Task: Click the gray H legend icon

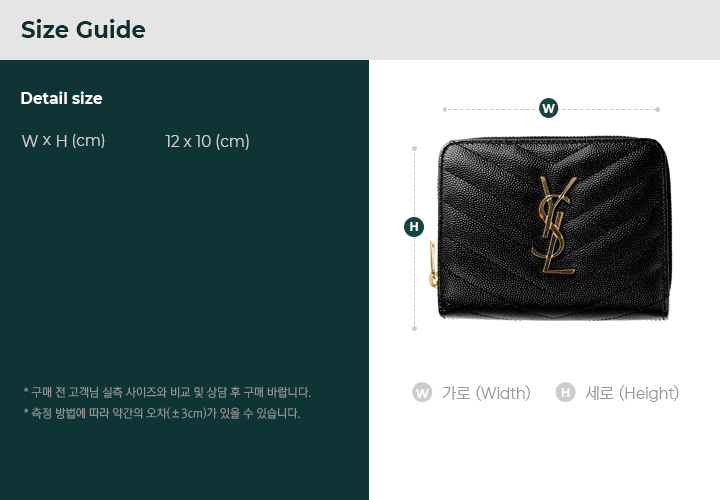Action: pos(565,393)
